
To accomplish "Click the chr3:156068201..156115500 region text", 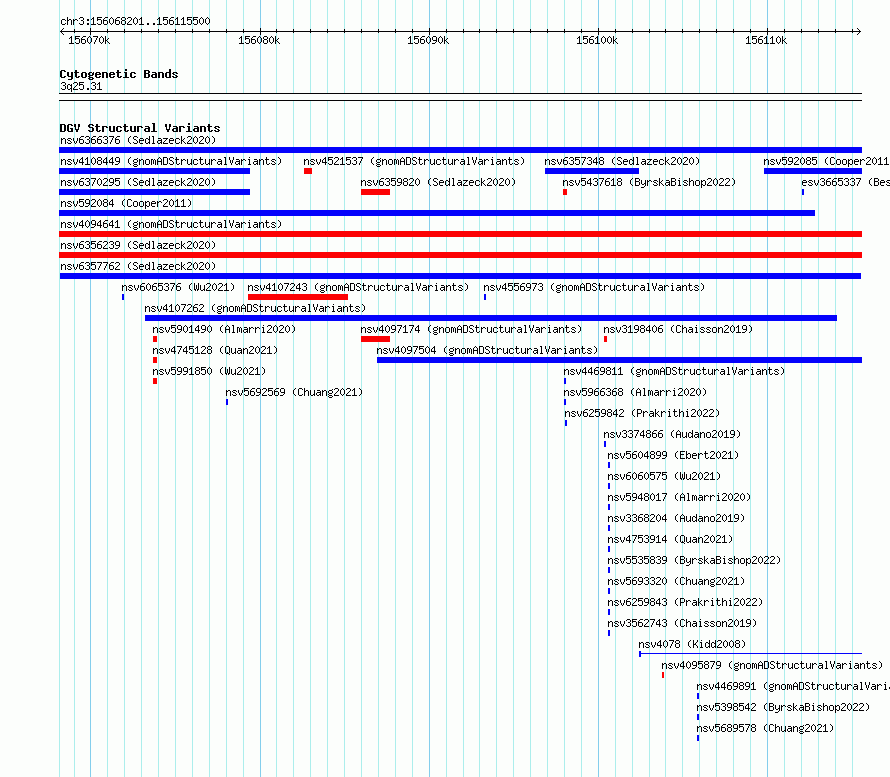I will click(x=135, y=21).
